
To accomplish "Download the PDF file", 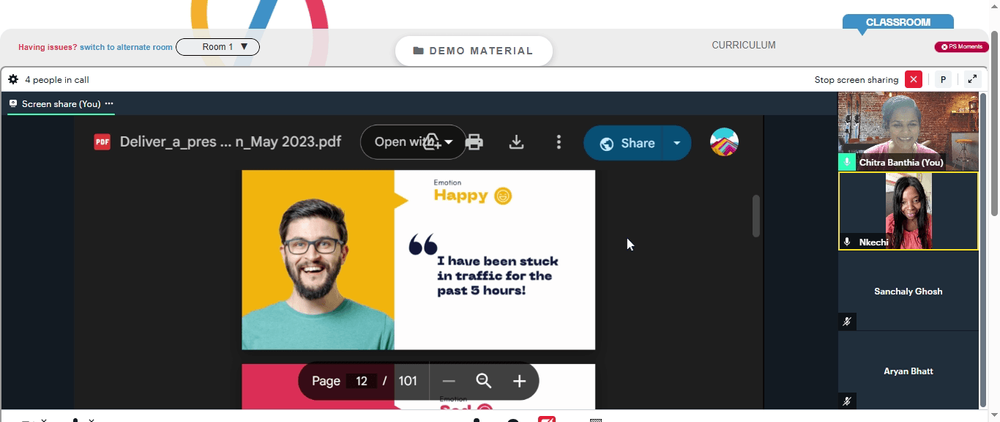I will 516,142.
